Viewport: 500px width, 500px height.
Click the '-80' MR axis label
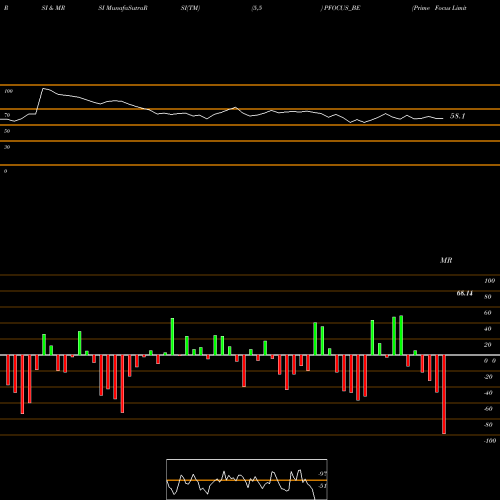pos(488,425)
